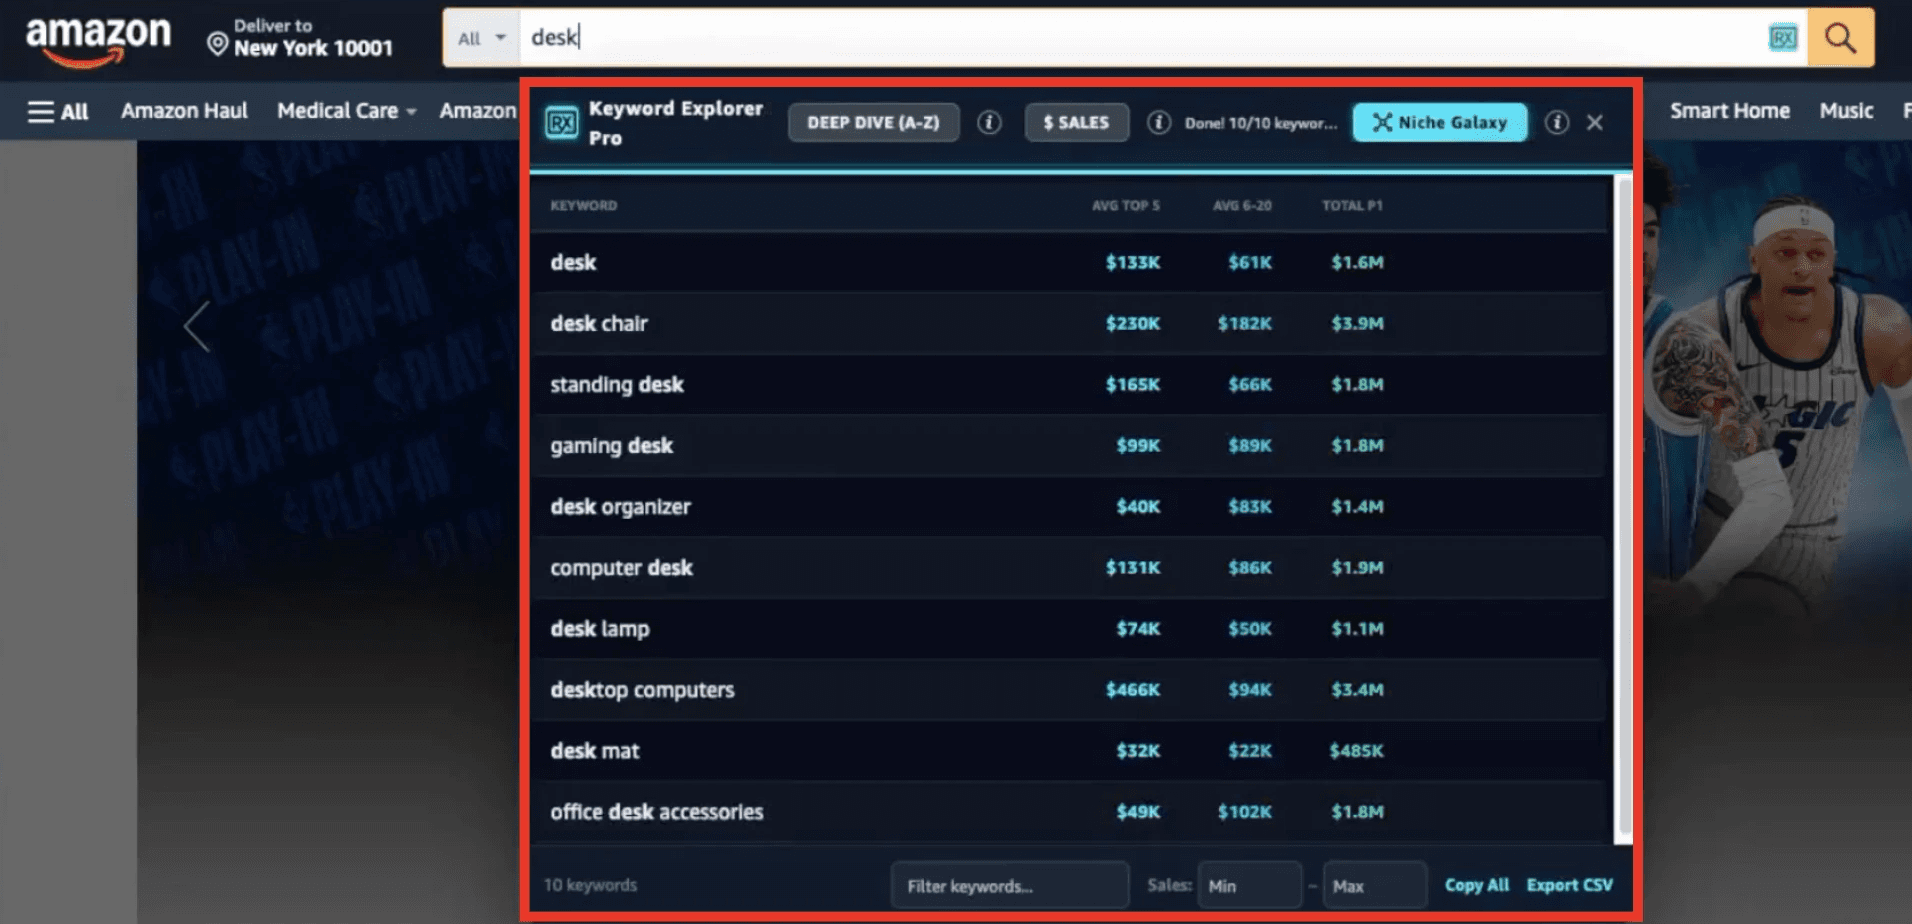Screen dimensions: 1912x924
Task: Click 'Done! 10/10 keywor...' status text
Action: pyautogui.click(x=1260, y=123)
